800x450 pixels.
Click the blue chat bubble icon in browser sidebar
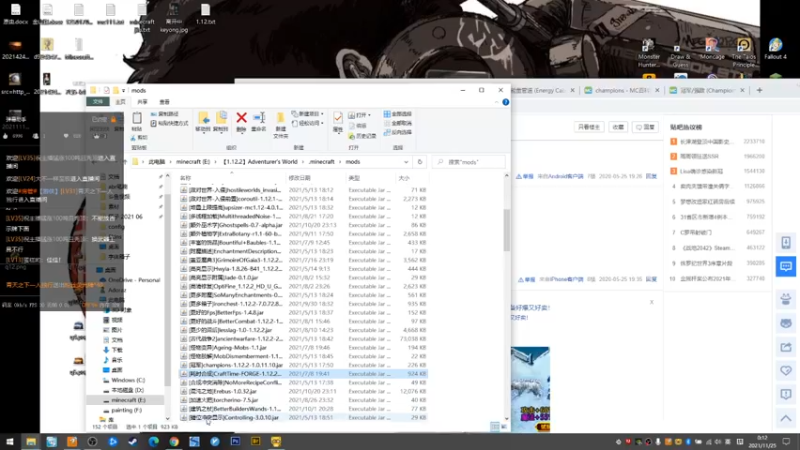coord(786,266)
